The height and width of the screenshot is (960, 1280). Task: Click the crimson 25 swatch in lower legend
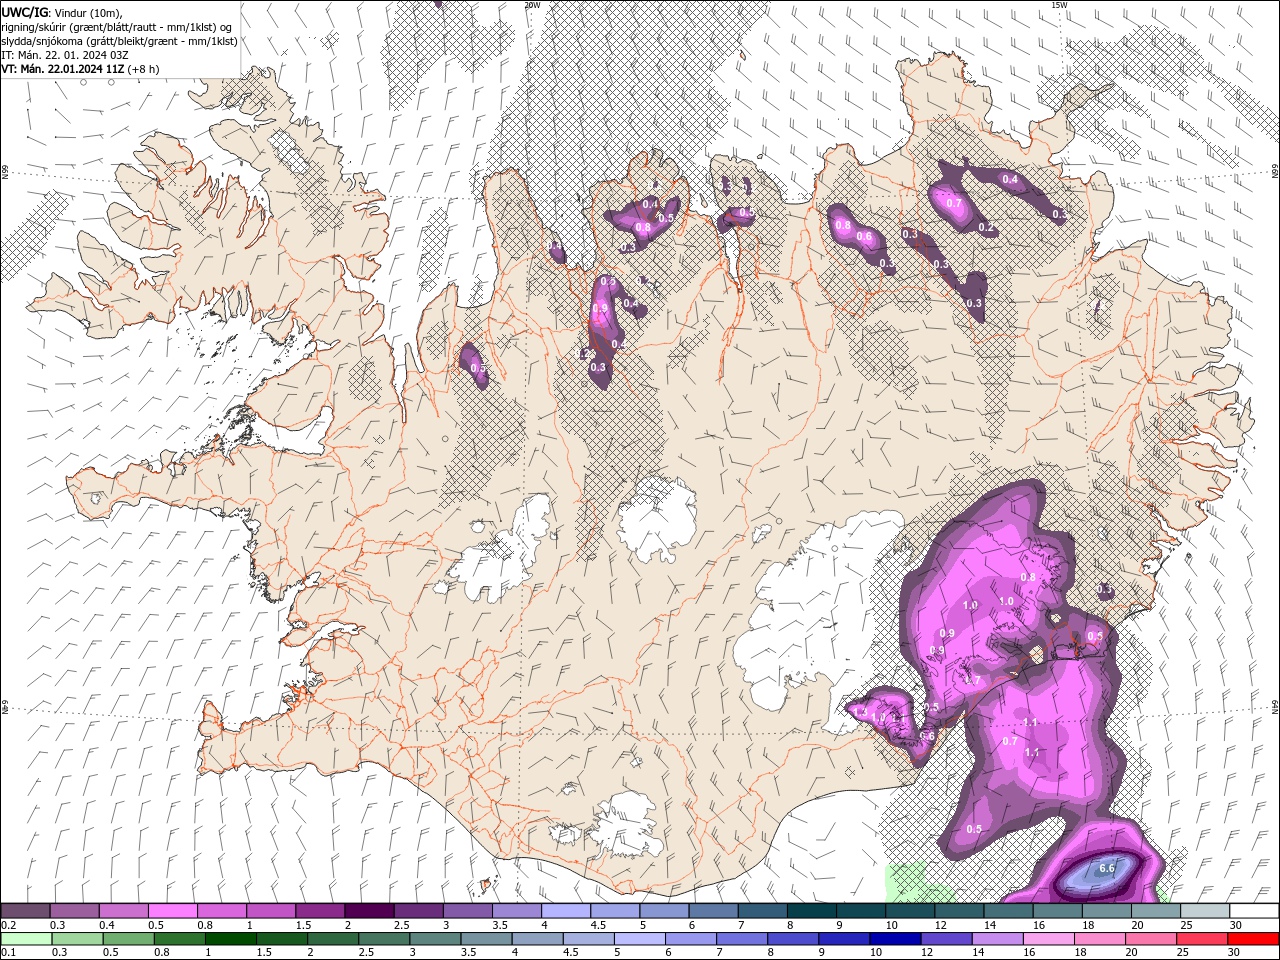pos(1202,939)
